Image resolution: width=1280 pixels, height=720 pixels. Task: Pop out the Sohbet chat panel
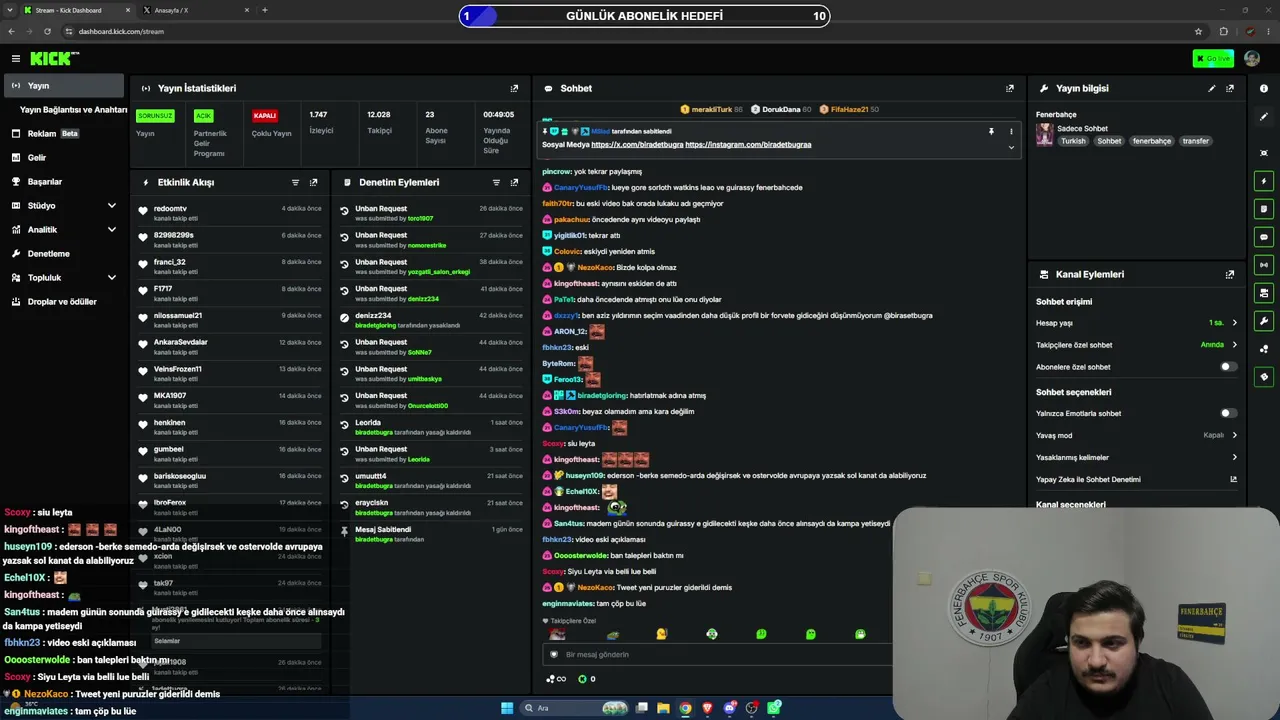(1010, 88)
